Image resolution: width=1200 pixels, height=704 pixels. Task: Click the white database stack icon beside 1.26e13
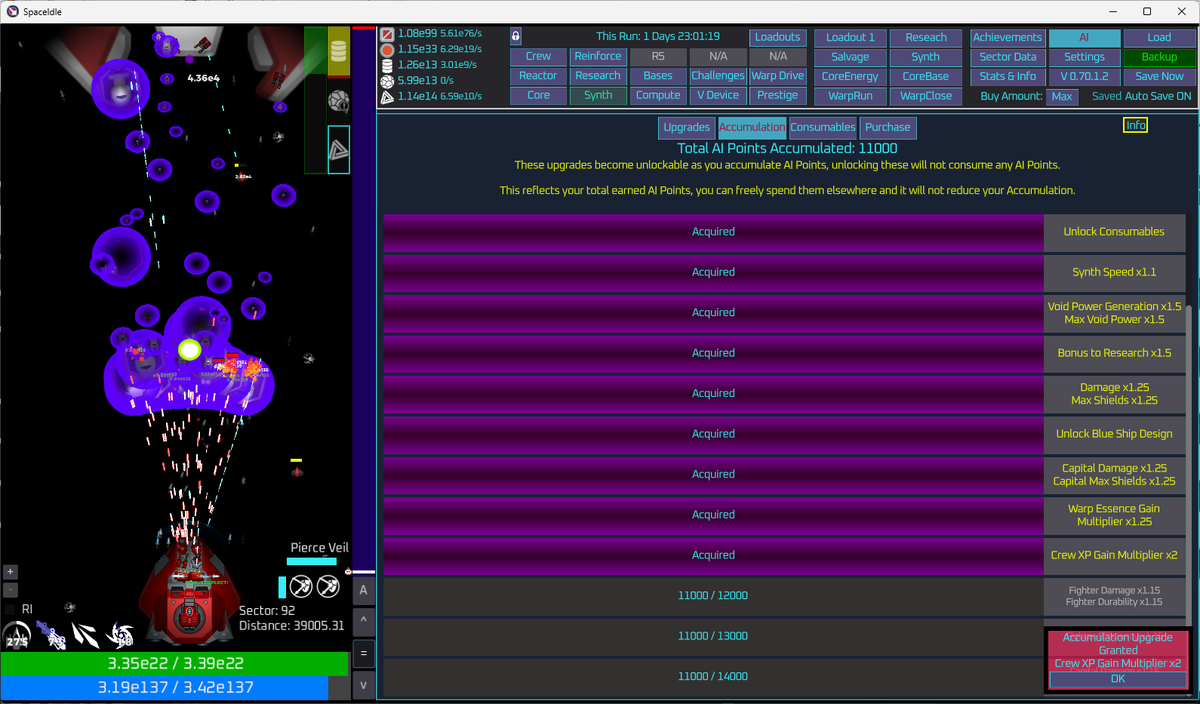pos(387,65)
